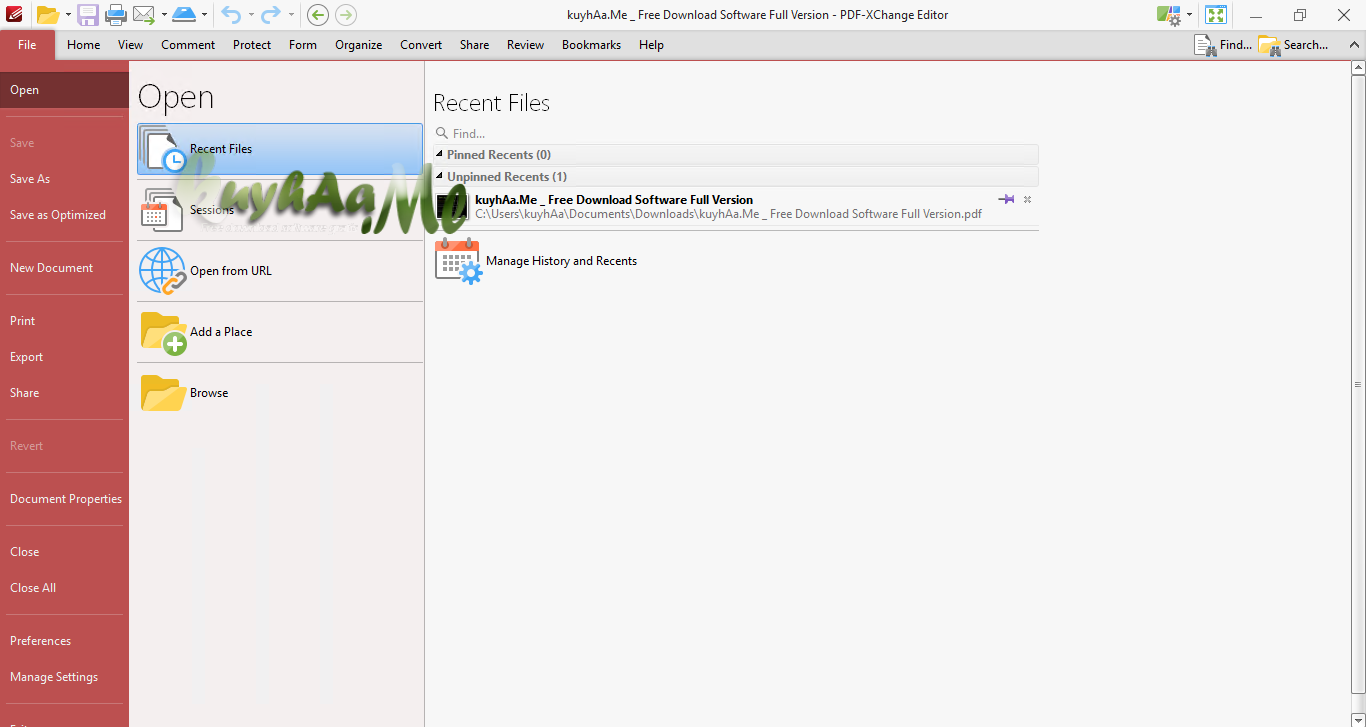1366x727 pixels.
Task: Choose Open from URL option
Action: [x=280, y=271]
